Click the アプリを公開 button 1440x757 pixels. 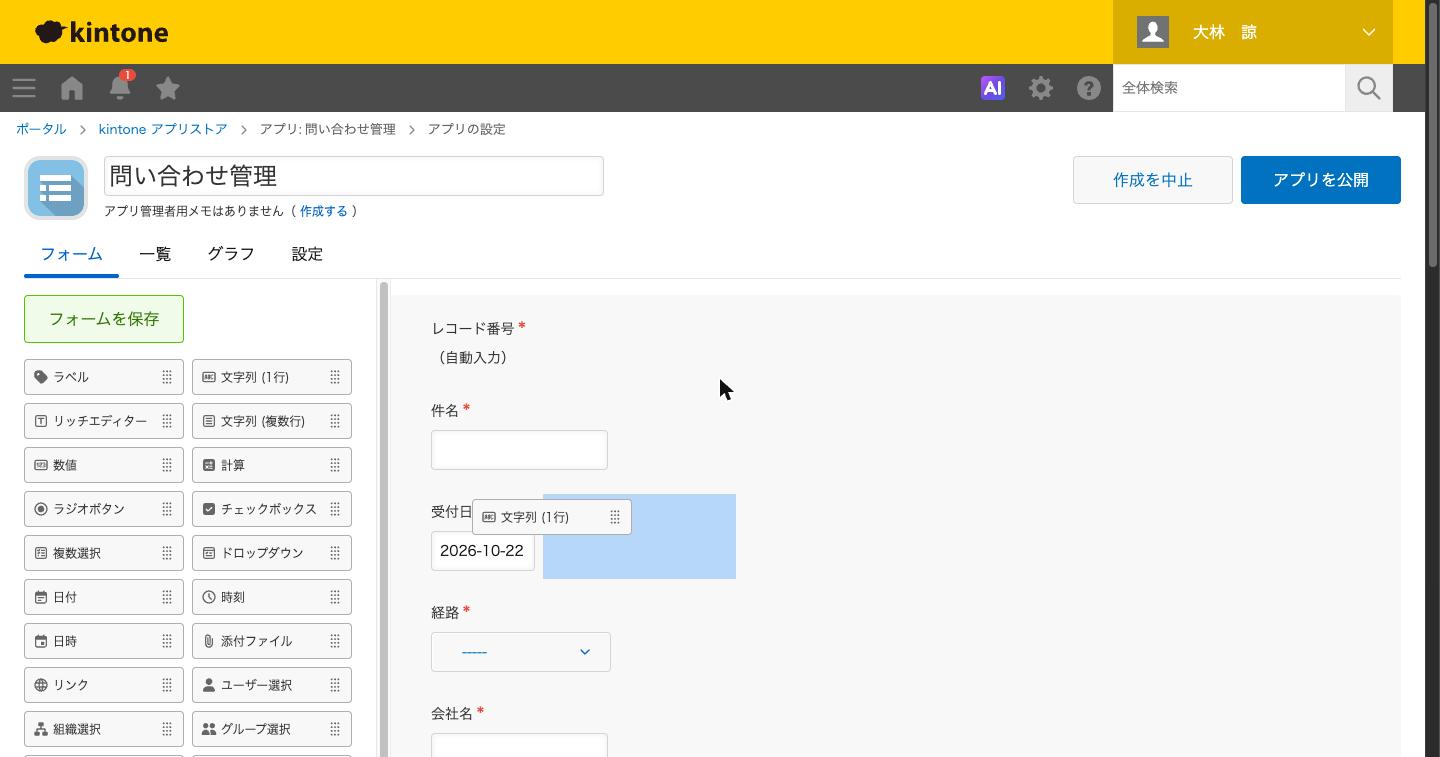tap(1321, 180)
